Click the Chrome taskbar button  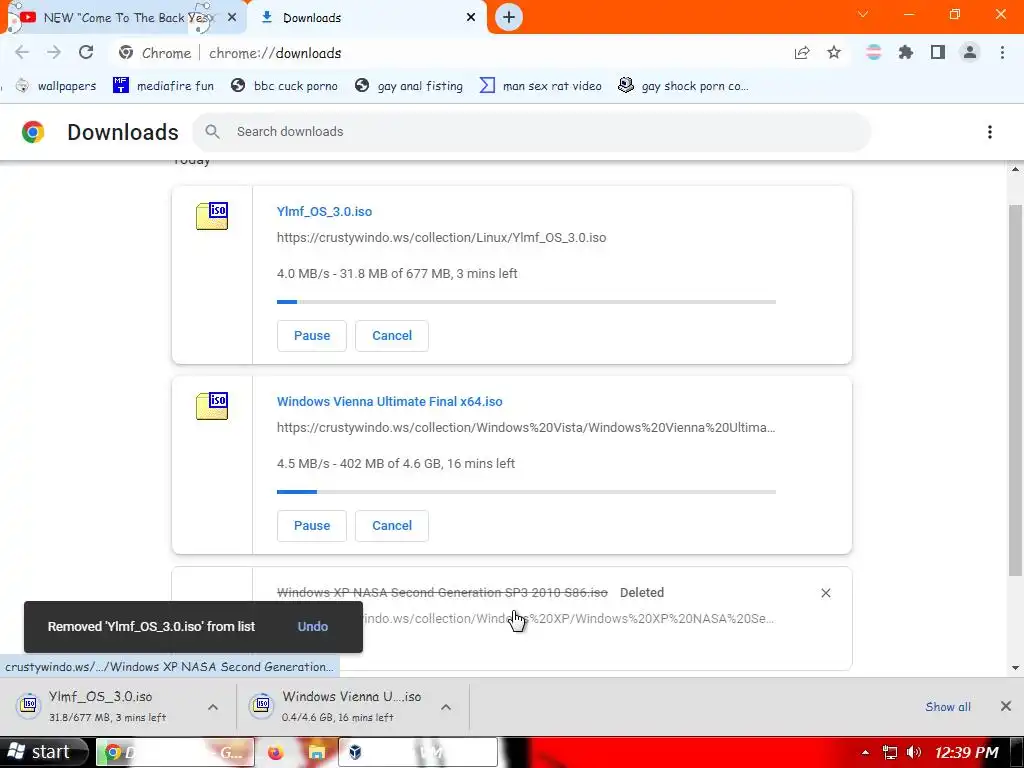176,752
